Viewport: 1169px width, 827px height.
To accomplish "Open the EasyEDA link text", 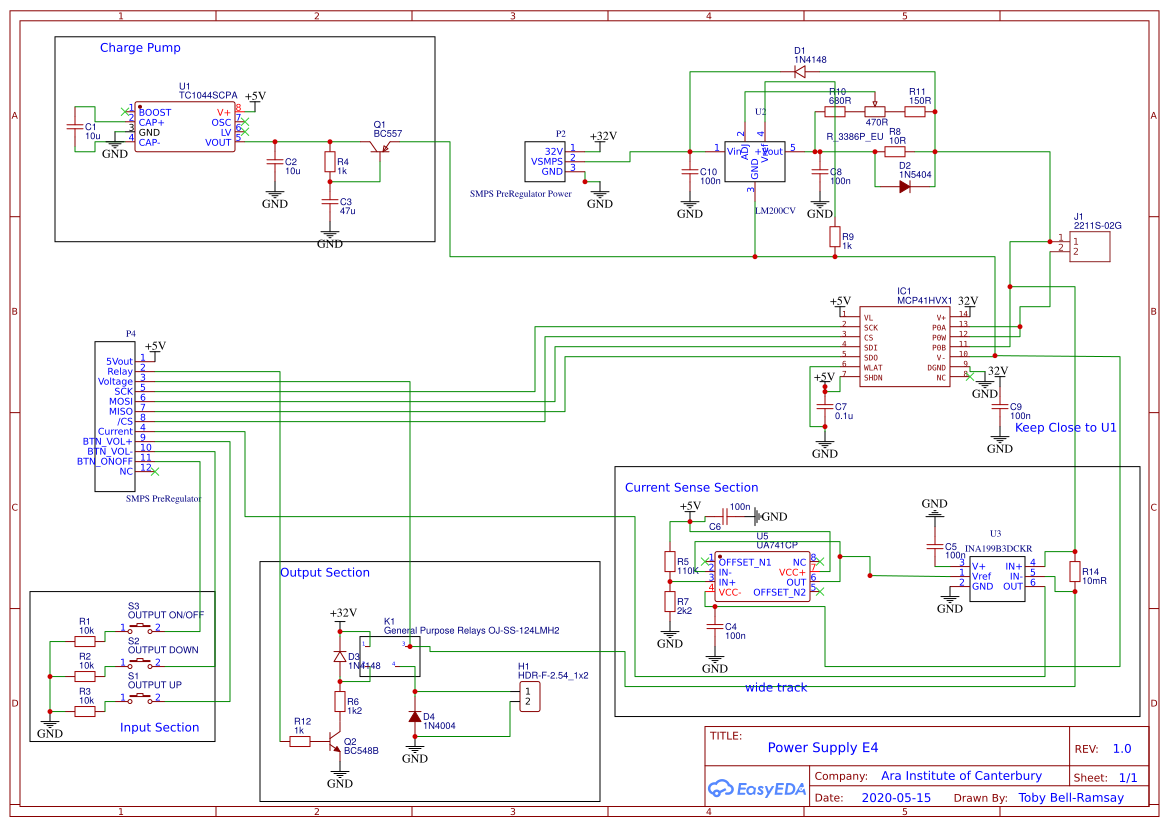I will pyautogui.click(x=773, y=790).
